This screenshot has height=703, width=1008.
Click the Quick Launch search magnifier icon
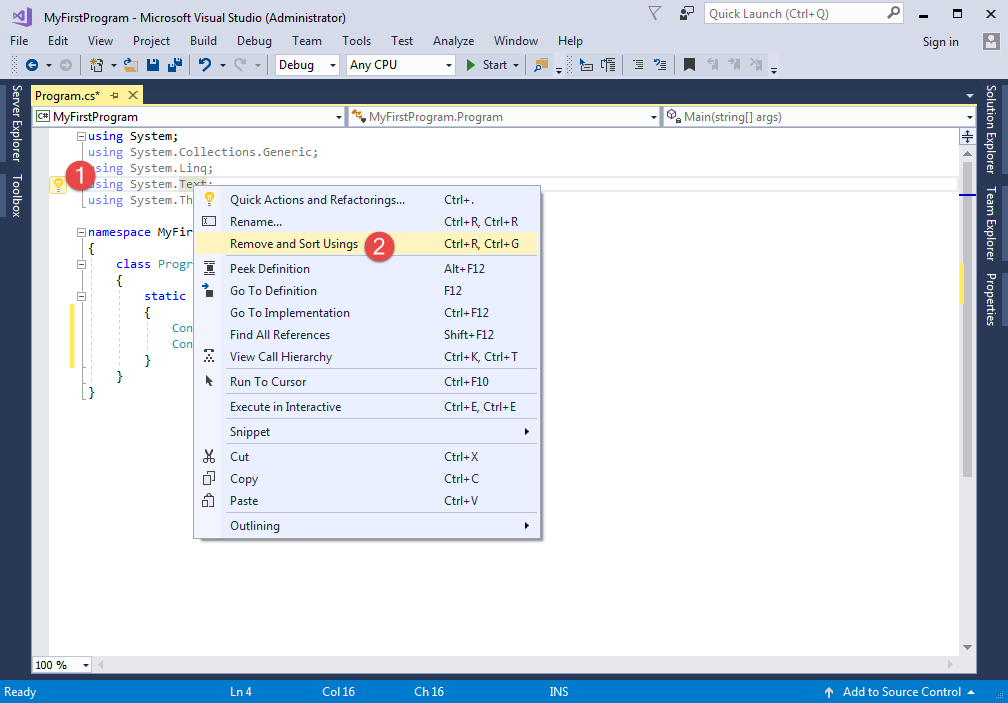[x=894, y=13]
